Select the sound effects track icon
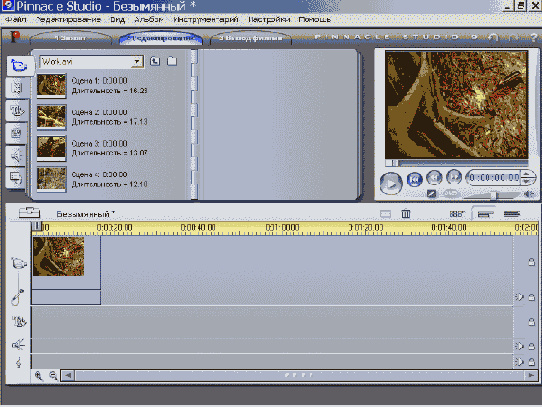Image resolution: width=542 pixels, height=407 pixels. (x=18, y=344)
